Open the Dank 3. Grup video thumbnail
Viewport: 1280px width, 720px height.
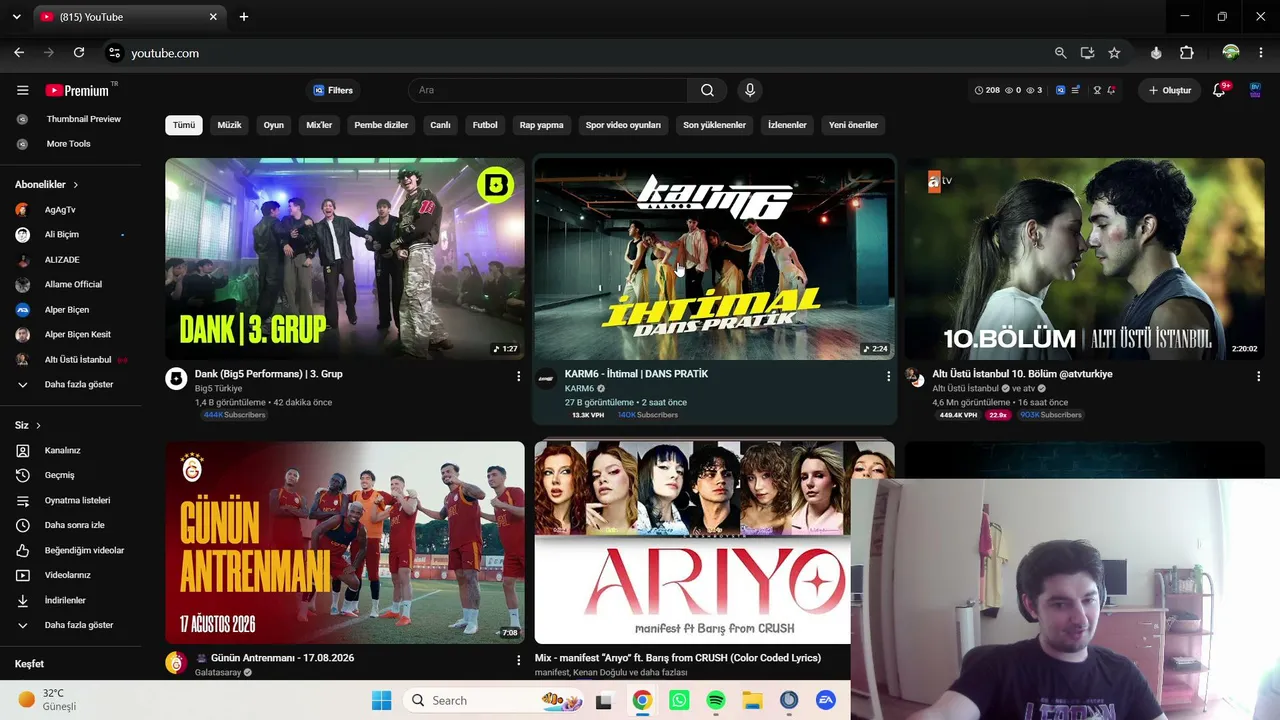(345, 259)
